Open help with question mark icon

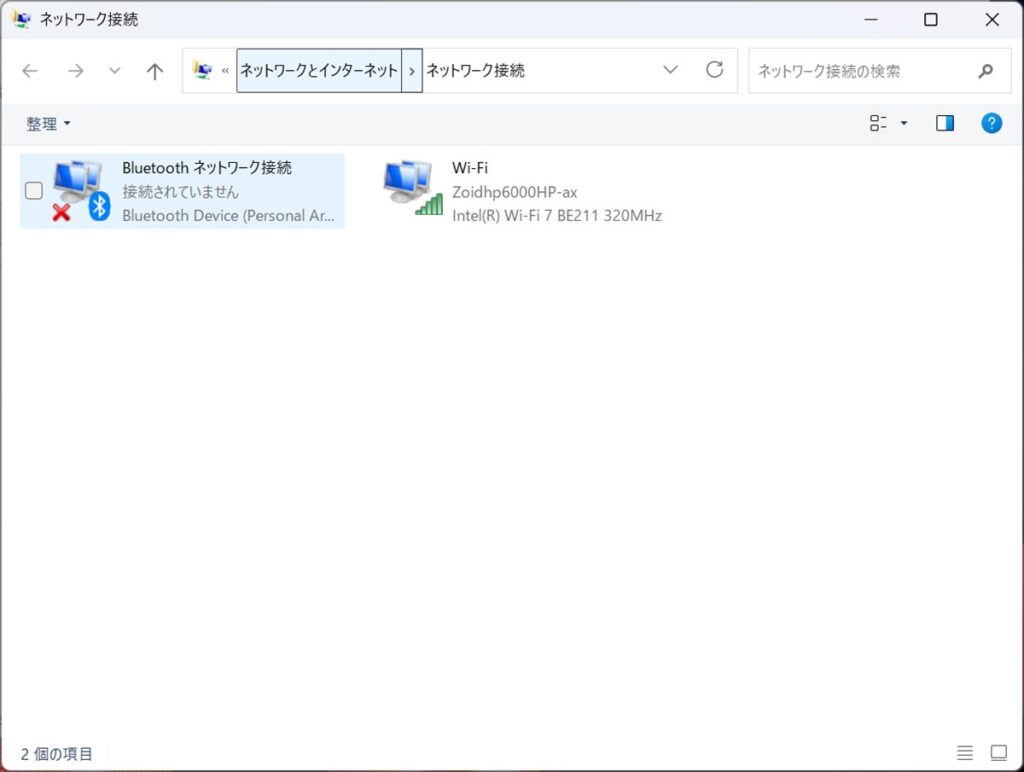[x=991, y=123]
